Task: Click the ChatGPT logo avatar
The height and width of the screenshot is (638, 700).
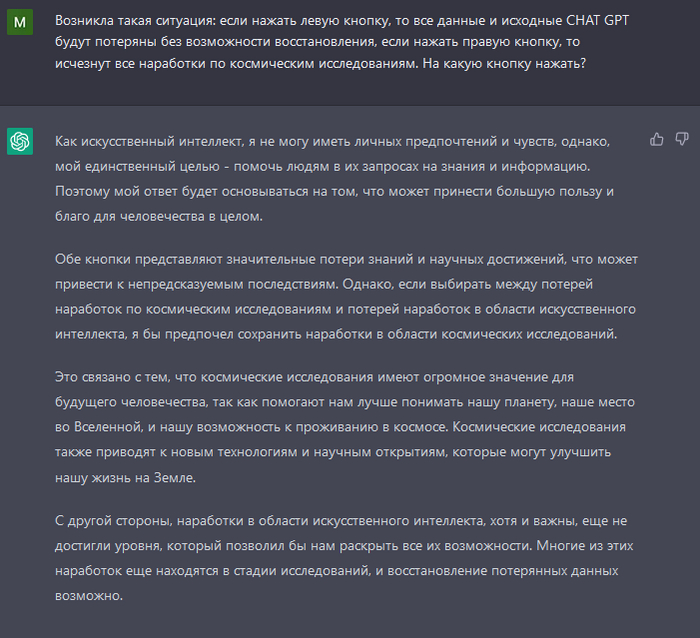Action: point(20,142)
